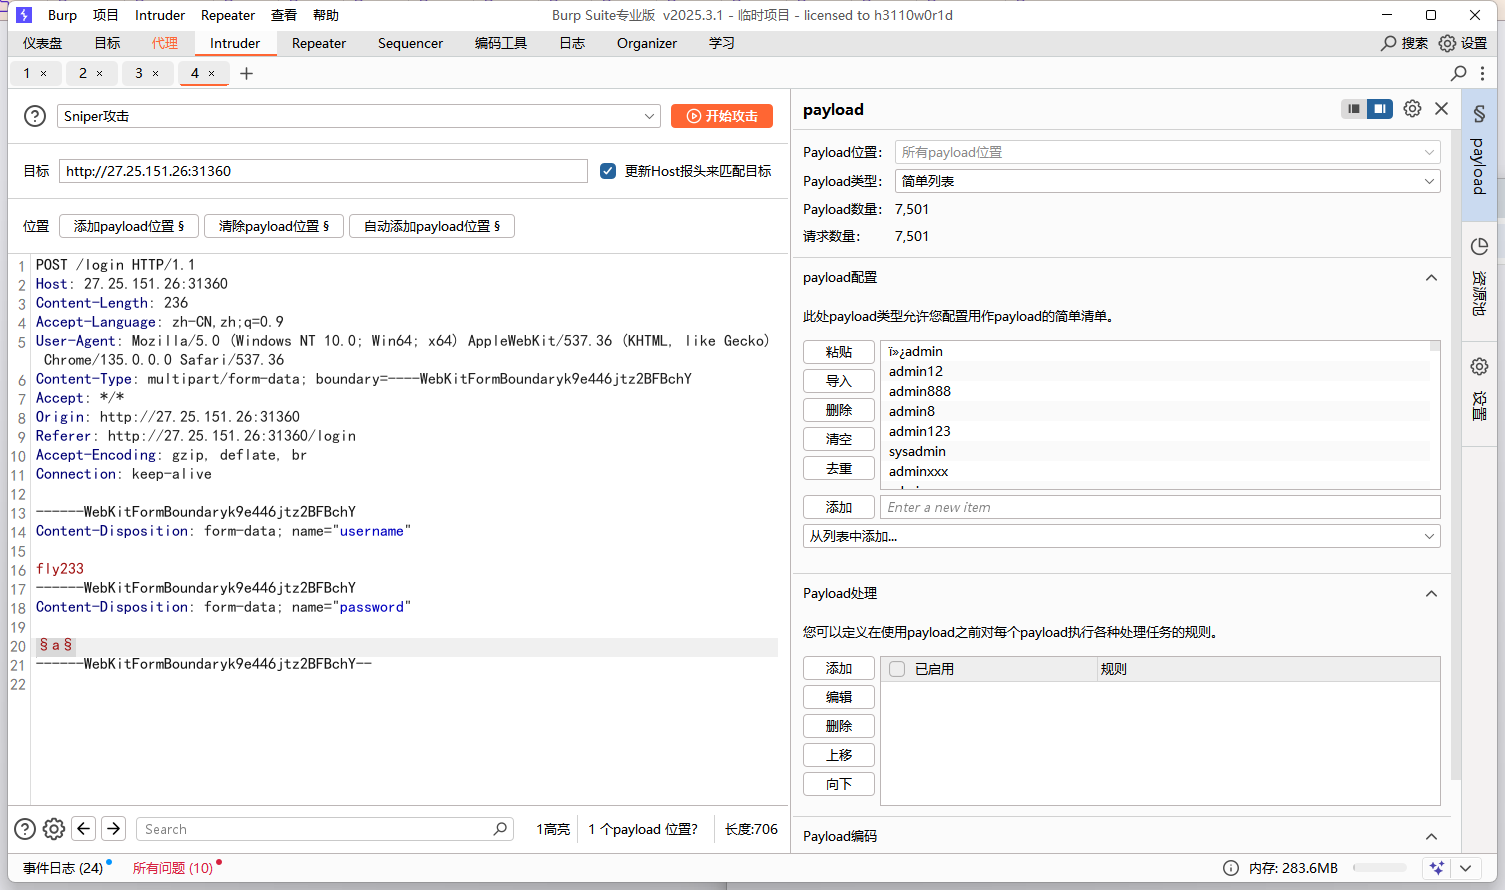
Task: Close the payload side panel
Action: tap(1441, 109)
